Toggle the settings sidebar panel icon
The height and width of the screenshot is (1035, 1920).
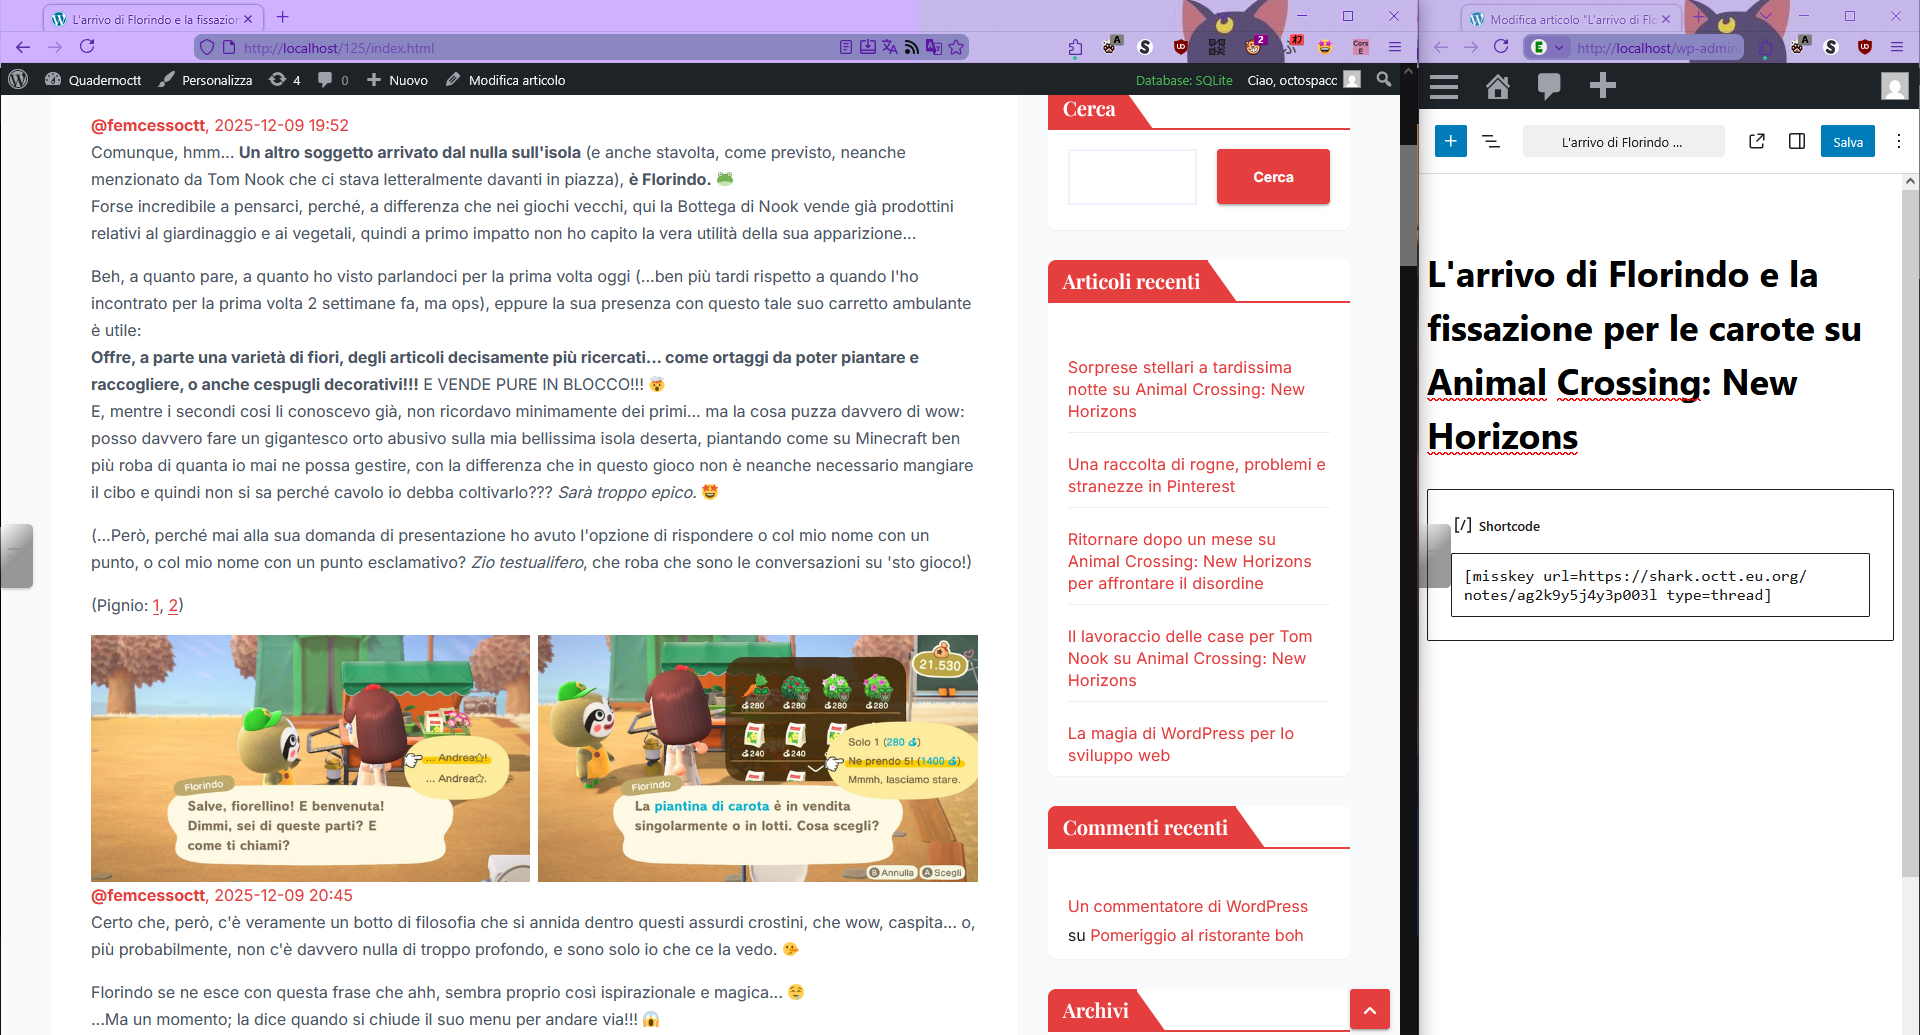pos(1796,141)
